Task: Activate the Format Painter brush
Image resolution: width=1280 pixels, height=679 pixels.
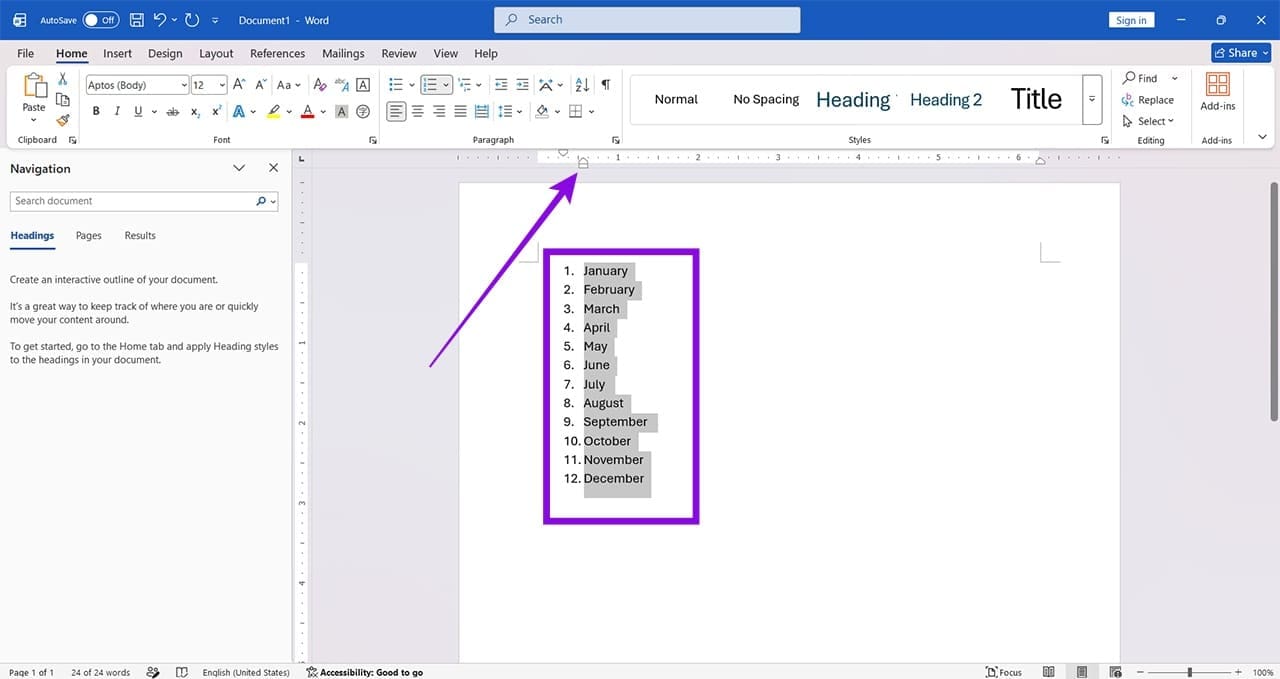Action: click(62, 119)
